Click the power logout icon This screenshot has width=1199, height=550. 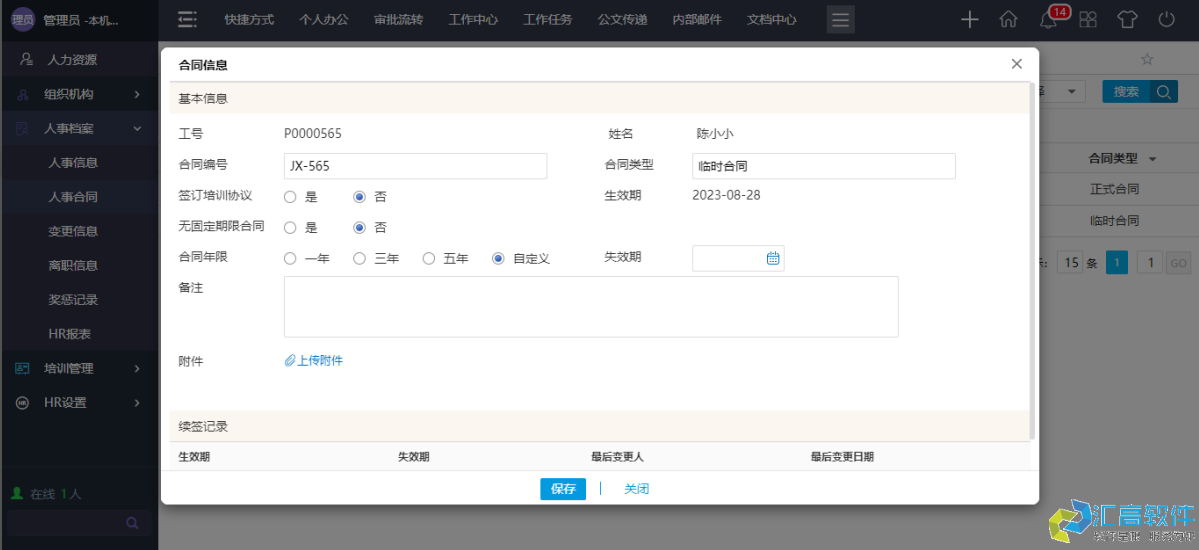pos(1166,19)
